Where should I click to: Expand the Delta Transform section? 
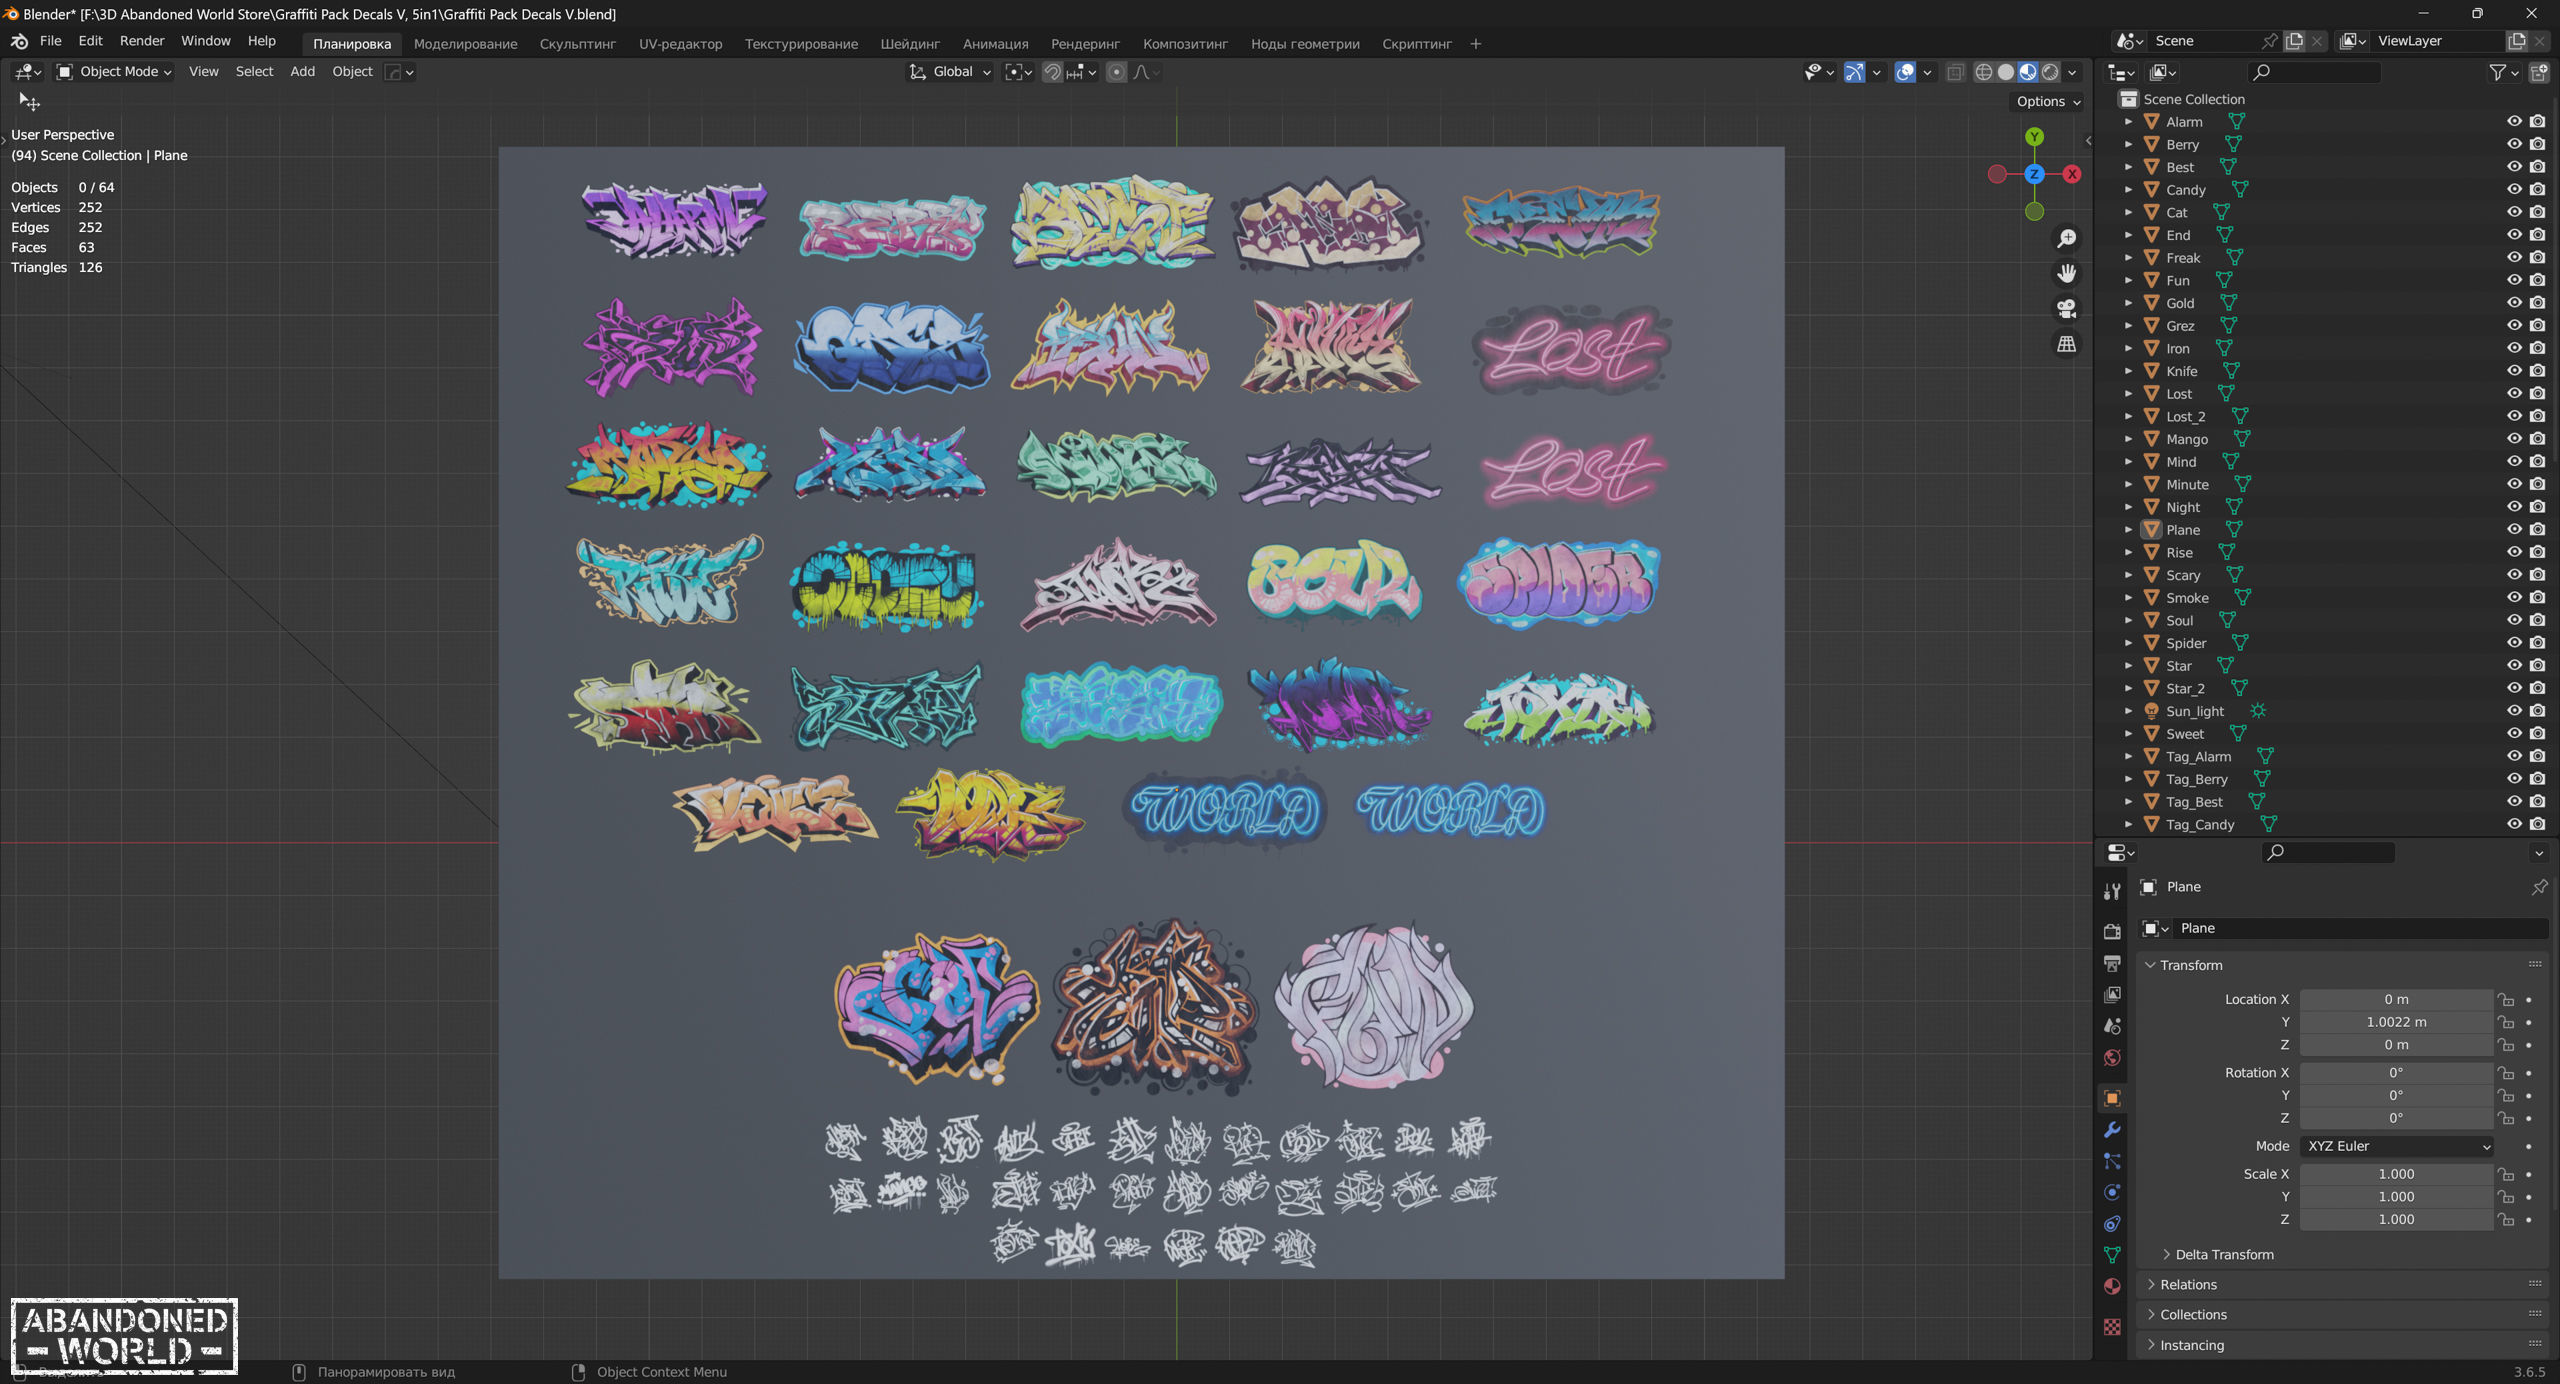click(x=2223, y=1254)
